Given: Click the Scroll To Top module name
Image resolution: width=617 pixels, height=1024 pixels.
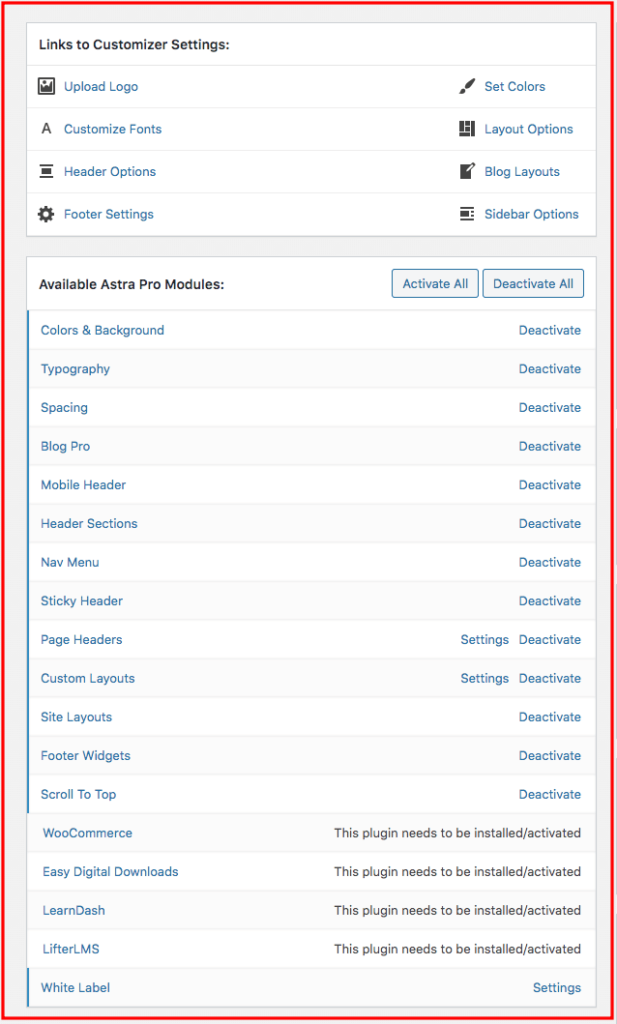Looking at the screenshot, I should pos(78,794).
